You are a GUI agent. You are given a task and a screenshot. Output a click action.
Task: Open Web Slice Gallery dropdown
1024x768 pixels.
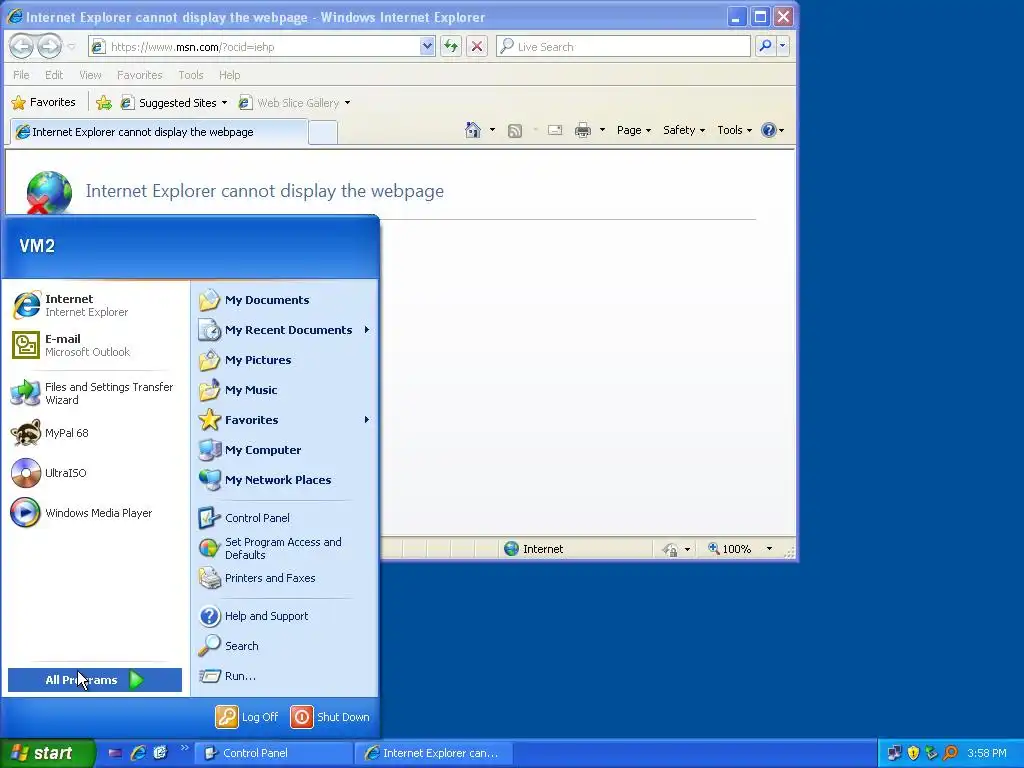pos(295,103)
